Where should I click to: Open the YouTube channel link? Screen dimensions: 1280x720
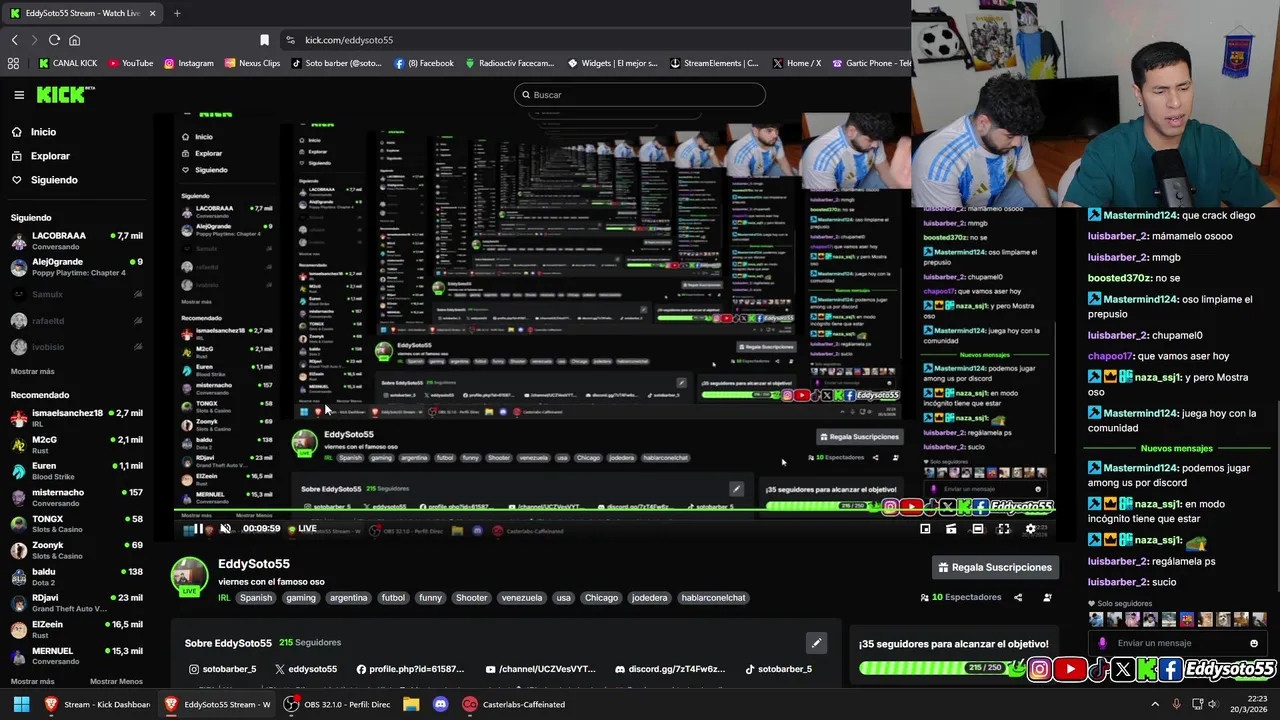pyautogui.click(x=540, y=669)
